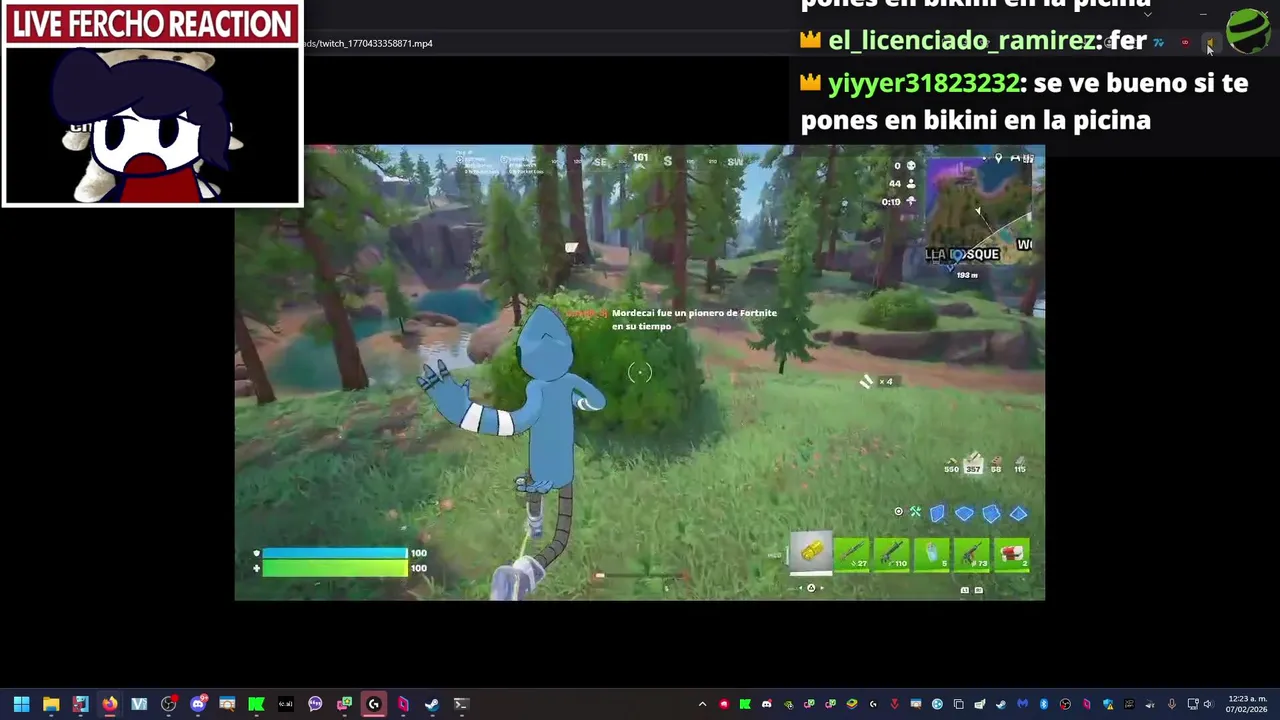Open the terminal app in the taskbar
The width and height of the screenshot is (1280, 720).
click(x=461, y=704)
